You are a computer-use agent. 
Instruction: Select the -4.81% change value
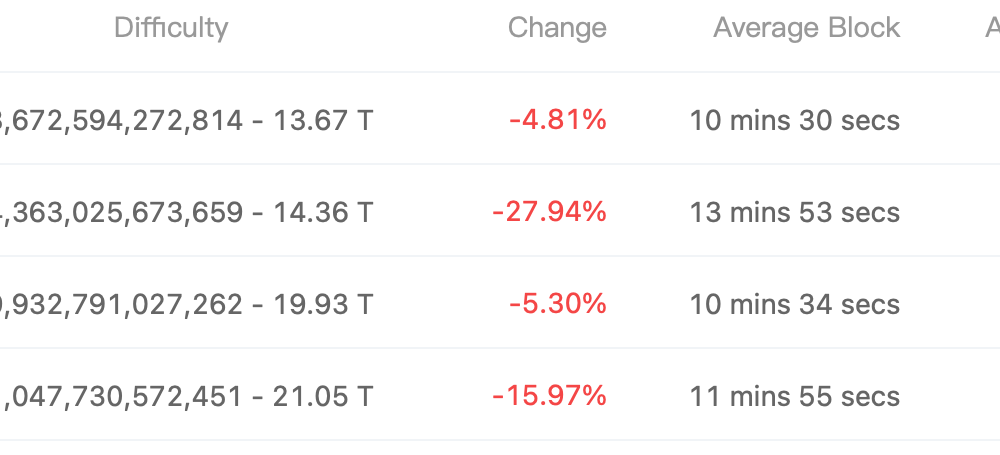[557, 119]
